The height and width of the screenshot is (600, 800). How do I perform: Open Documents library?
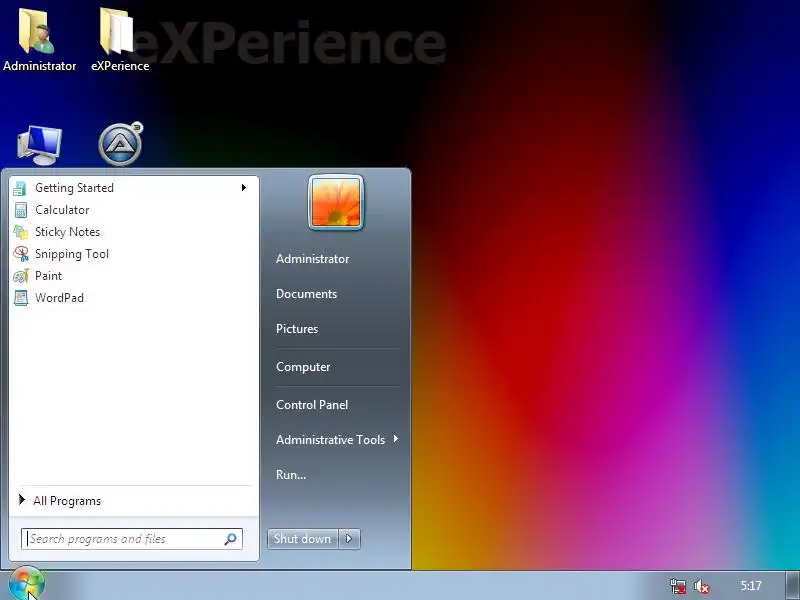pos(307,294)
